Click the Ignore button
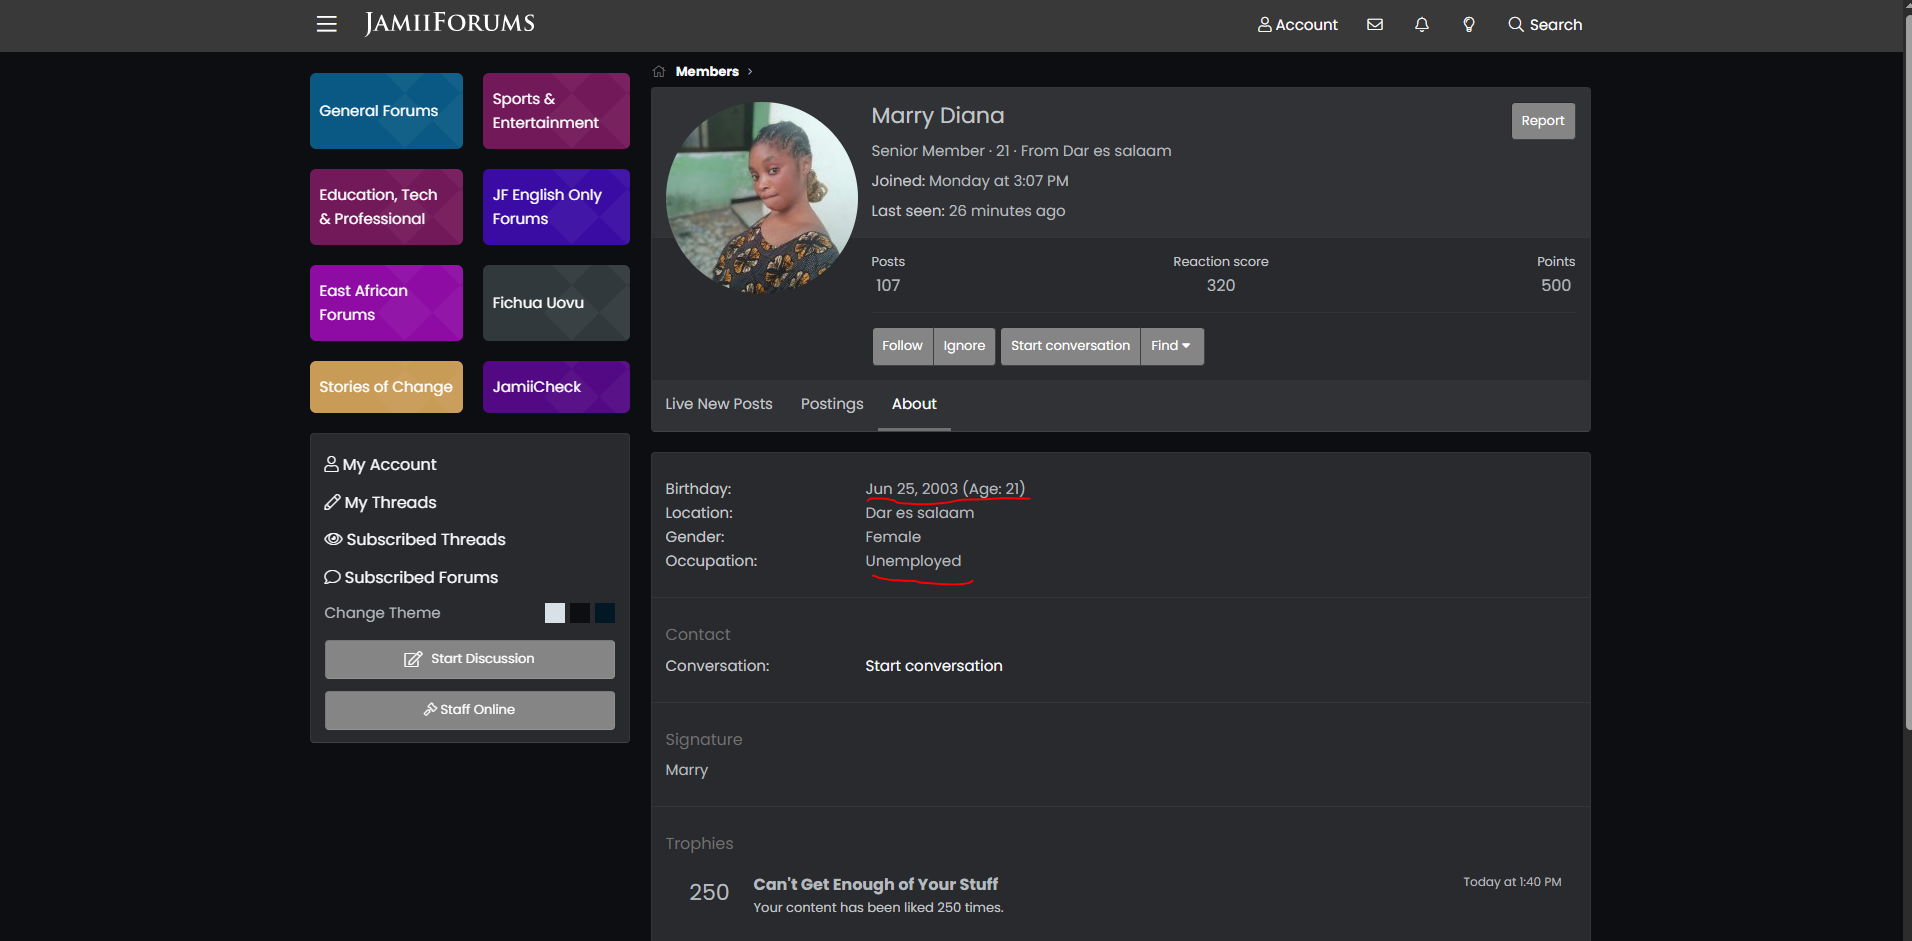This screenshot has width=1912, height=941. (964, 346)
